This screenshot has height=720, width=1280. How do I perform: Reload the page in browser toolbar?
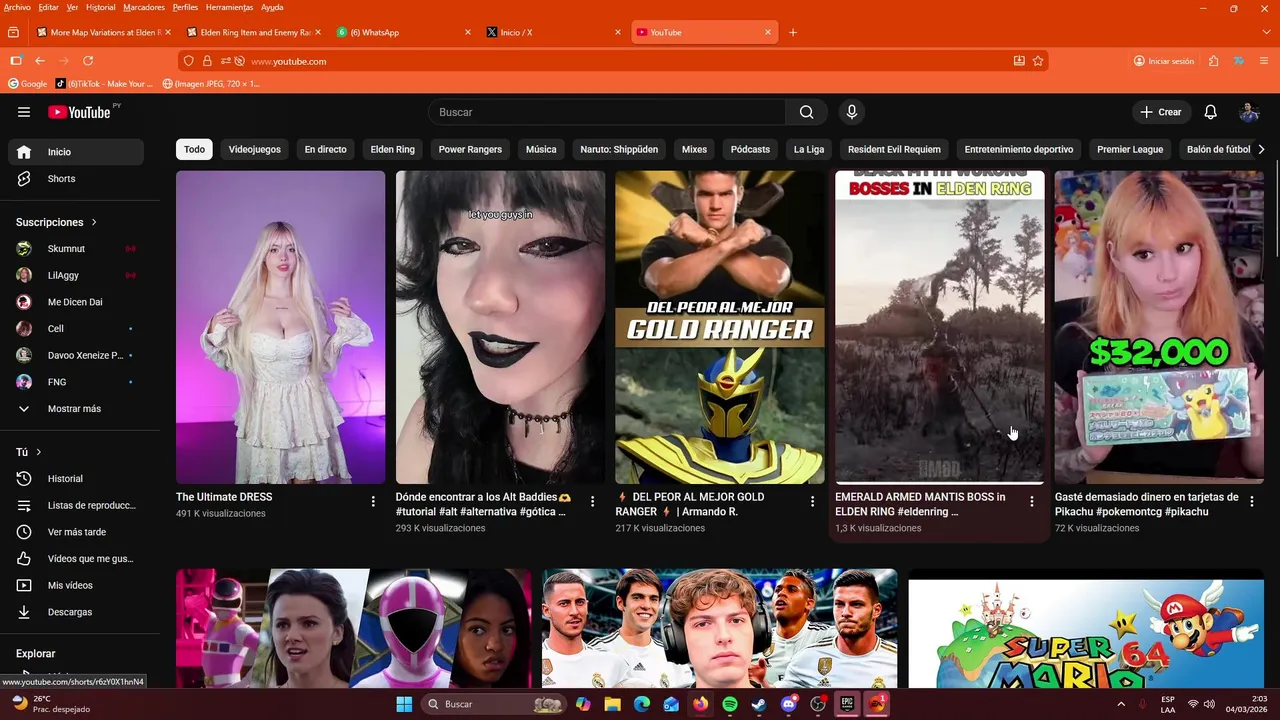point(88,61)
